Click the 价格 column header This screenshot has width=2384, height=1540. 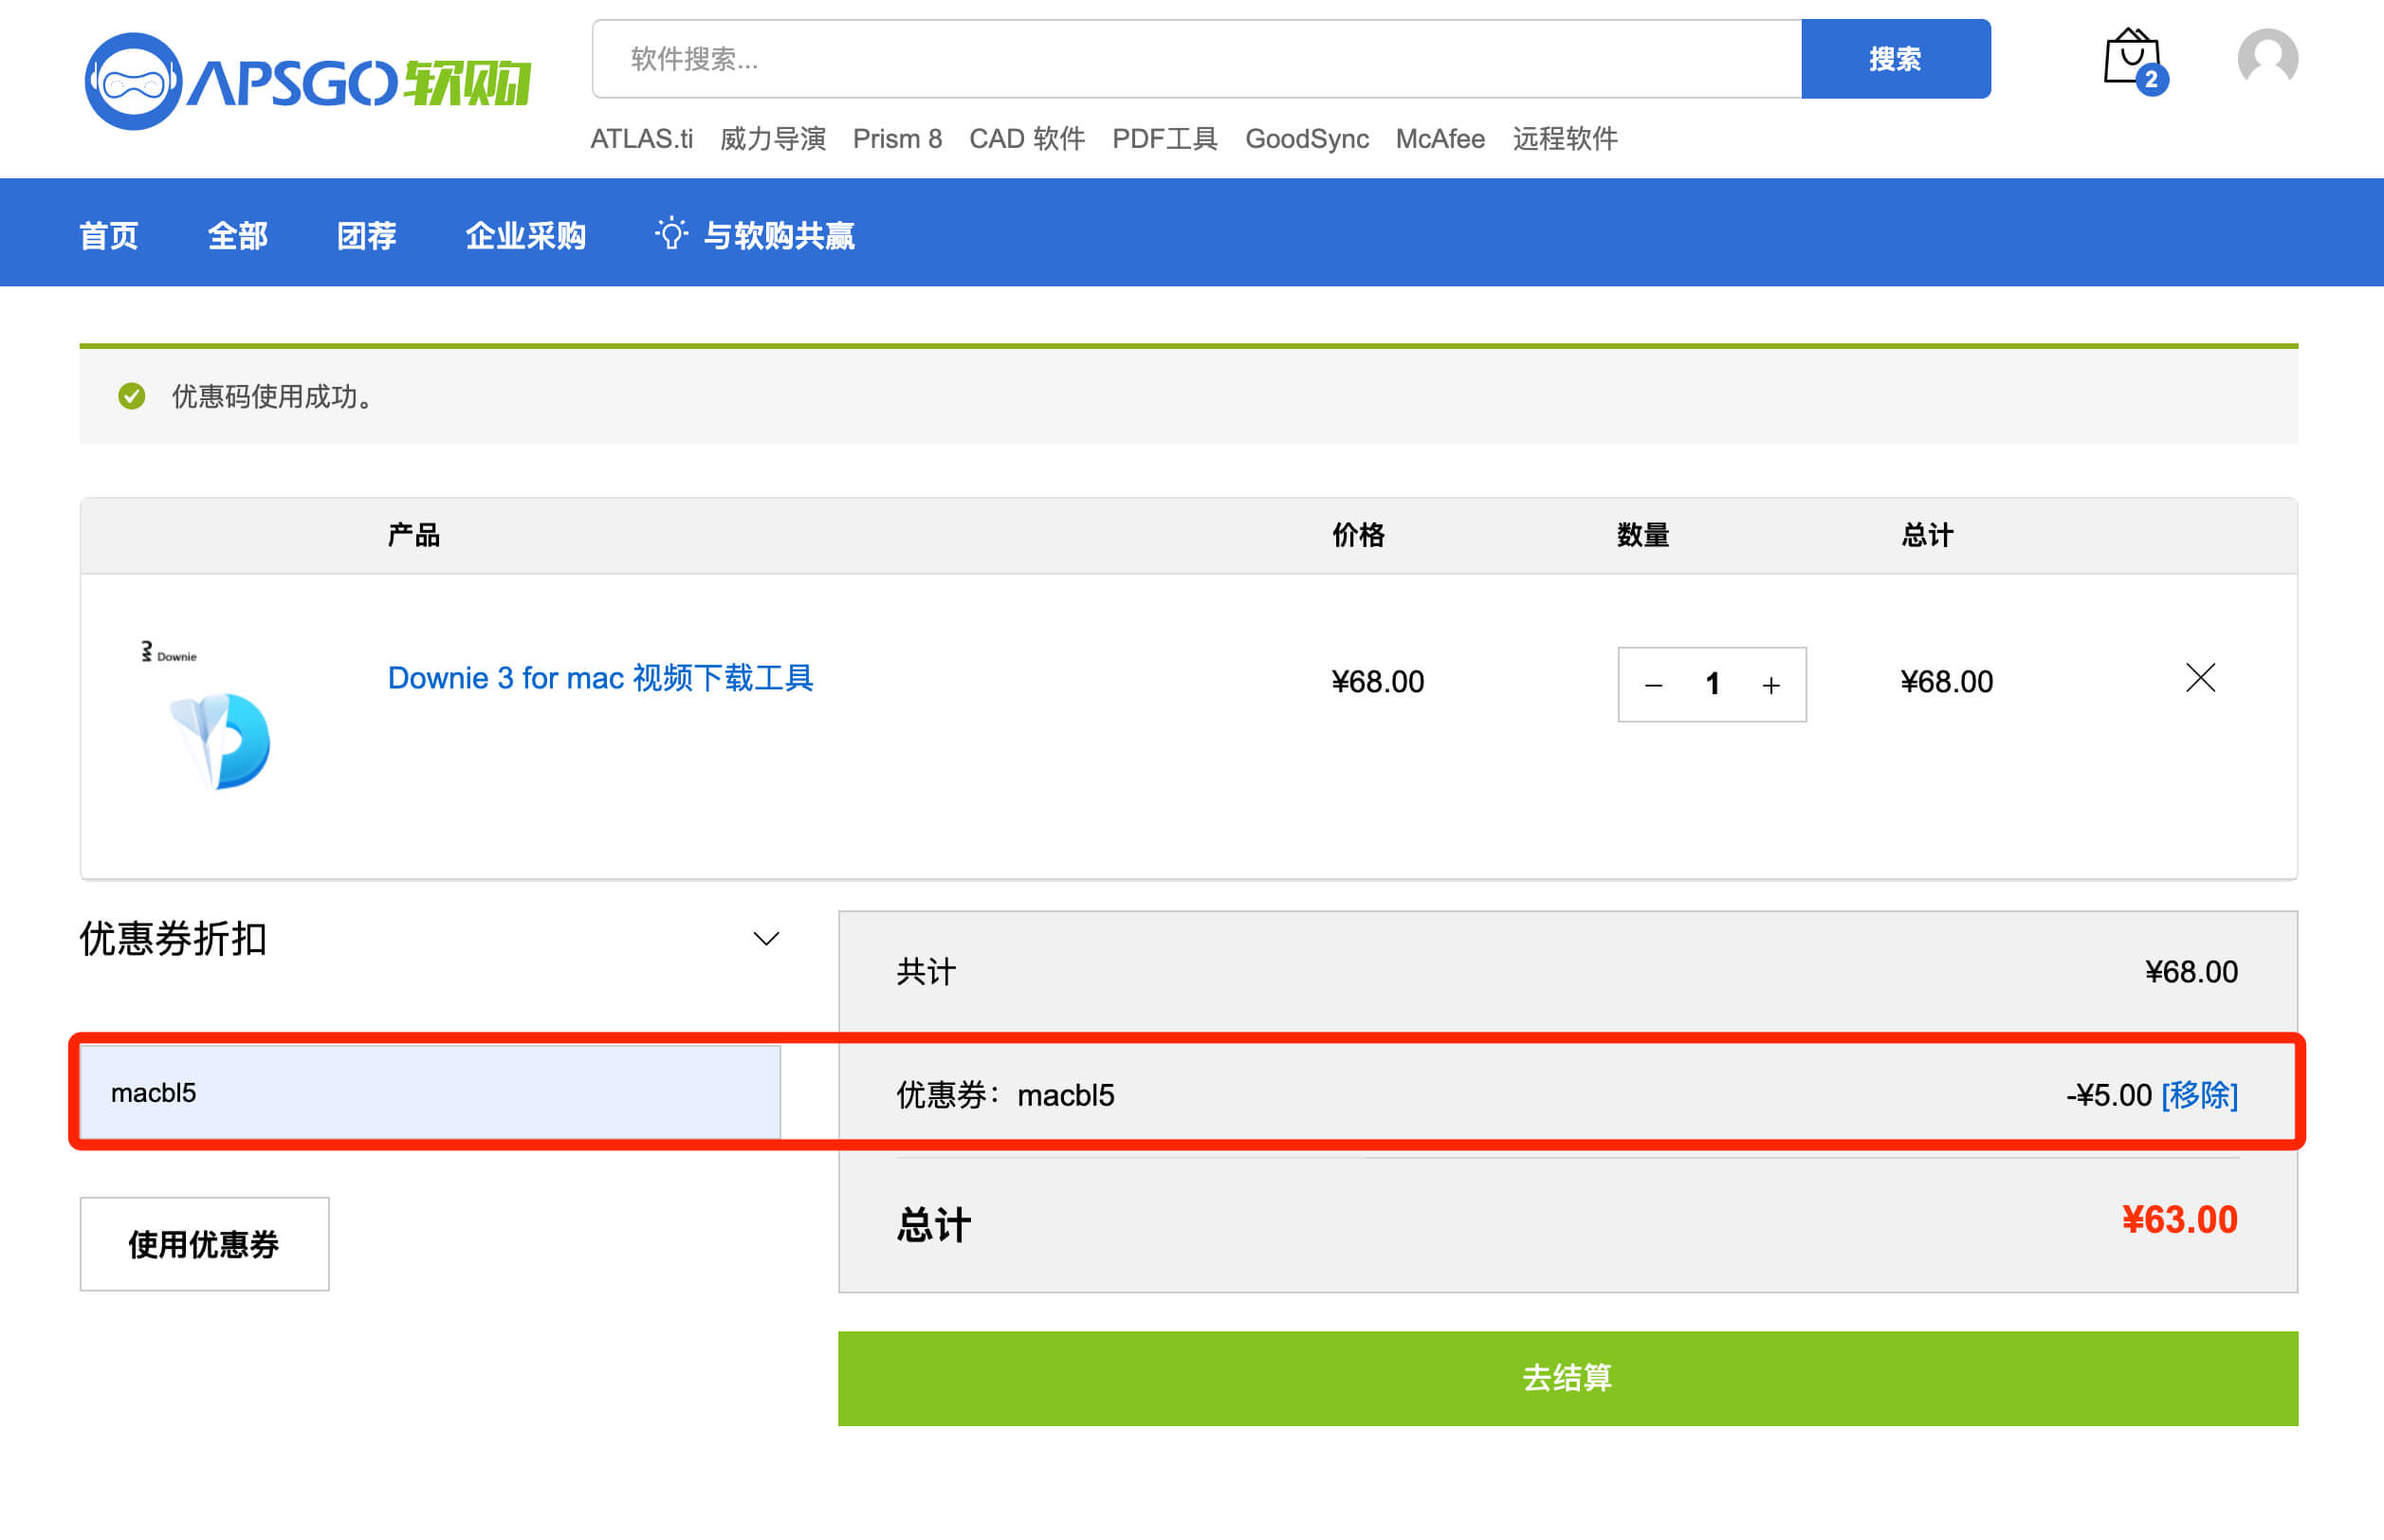(1358, 535)
